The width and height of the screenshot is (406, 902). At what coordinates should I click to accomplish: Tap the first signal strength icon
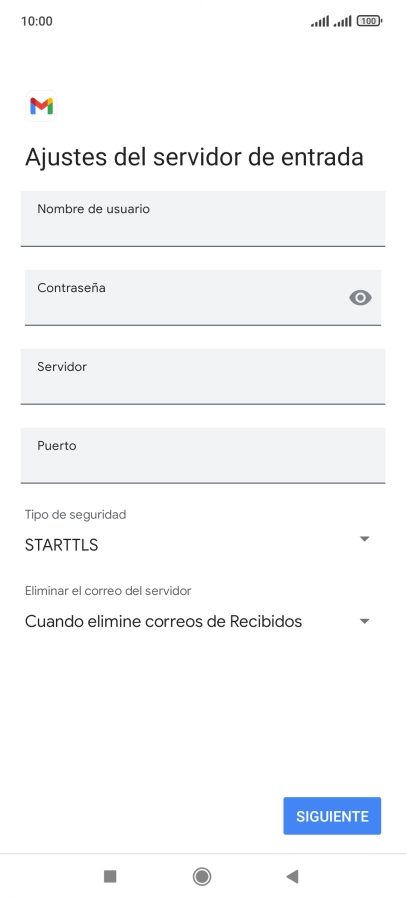320,21
